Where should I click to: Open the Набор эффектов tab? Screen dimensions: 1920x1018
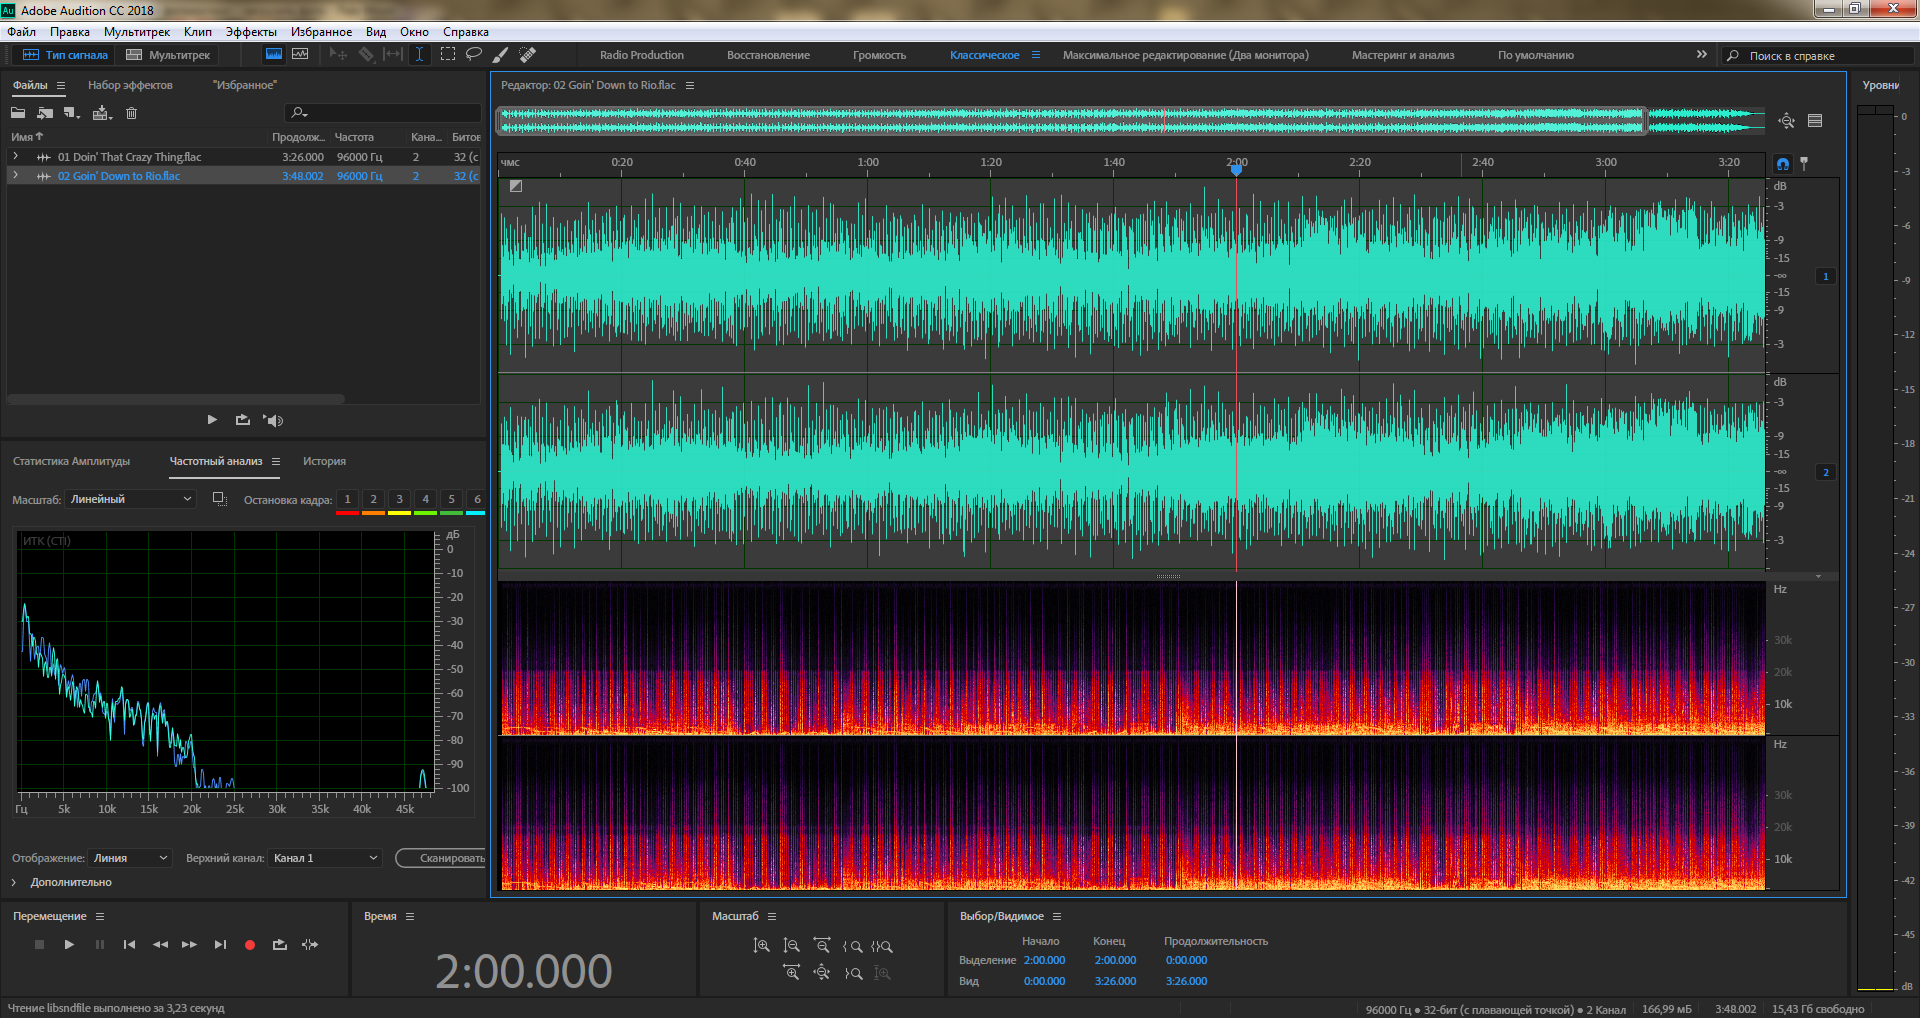point(130,85)
